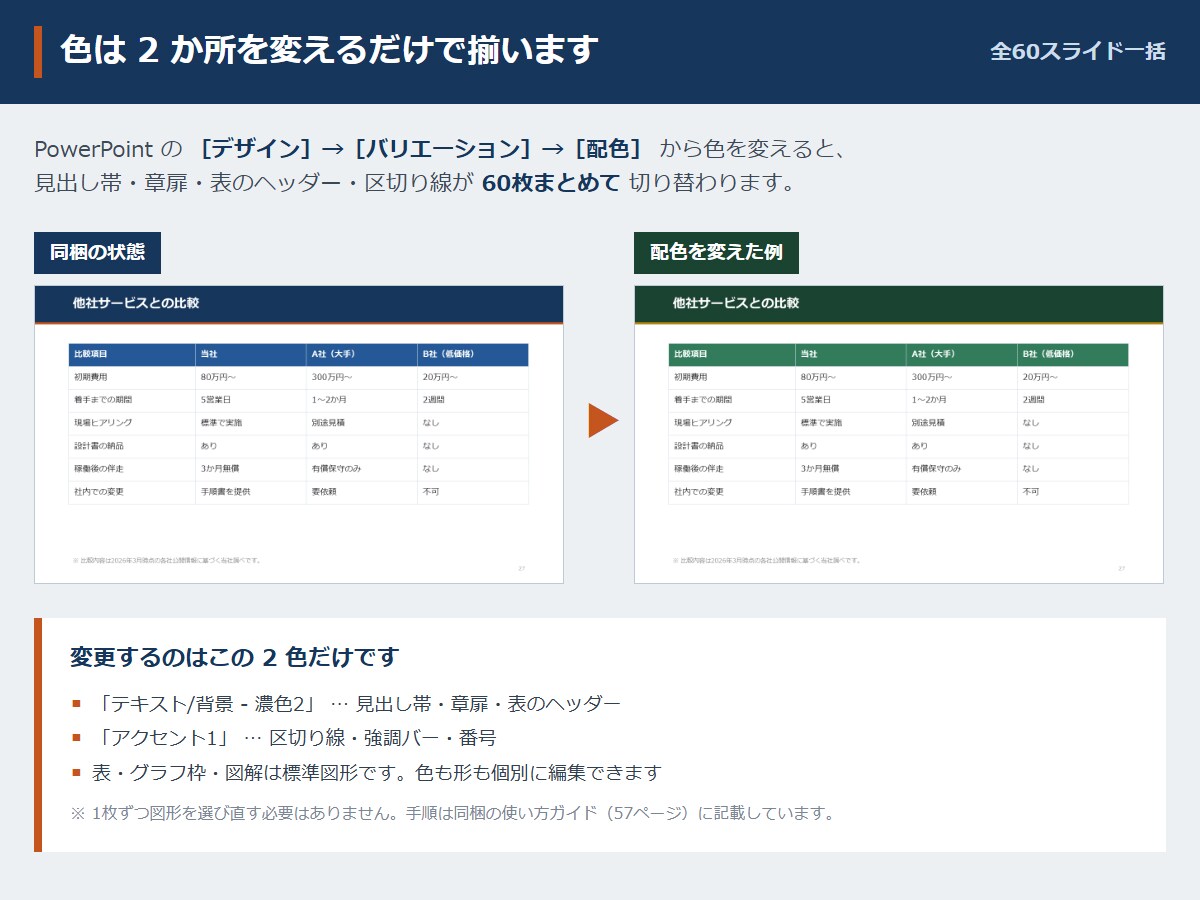1200x900 pixels.
Task: Select the [バリエーション] text in the instructions
Action: [442, 149]
